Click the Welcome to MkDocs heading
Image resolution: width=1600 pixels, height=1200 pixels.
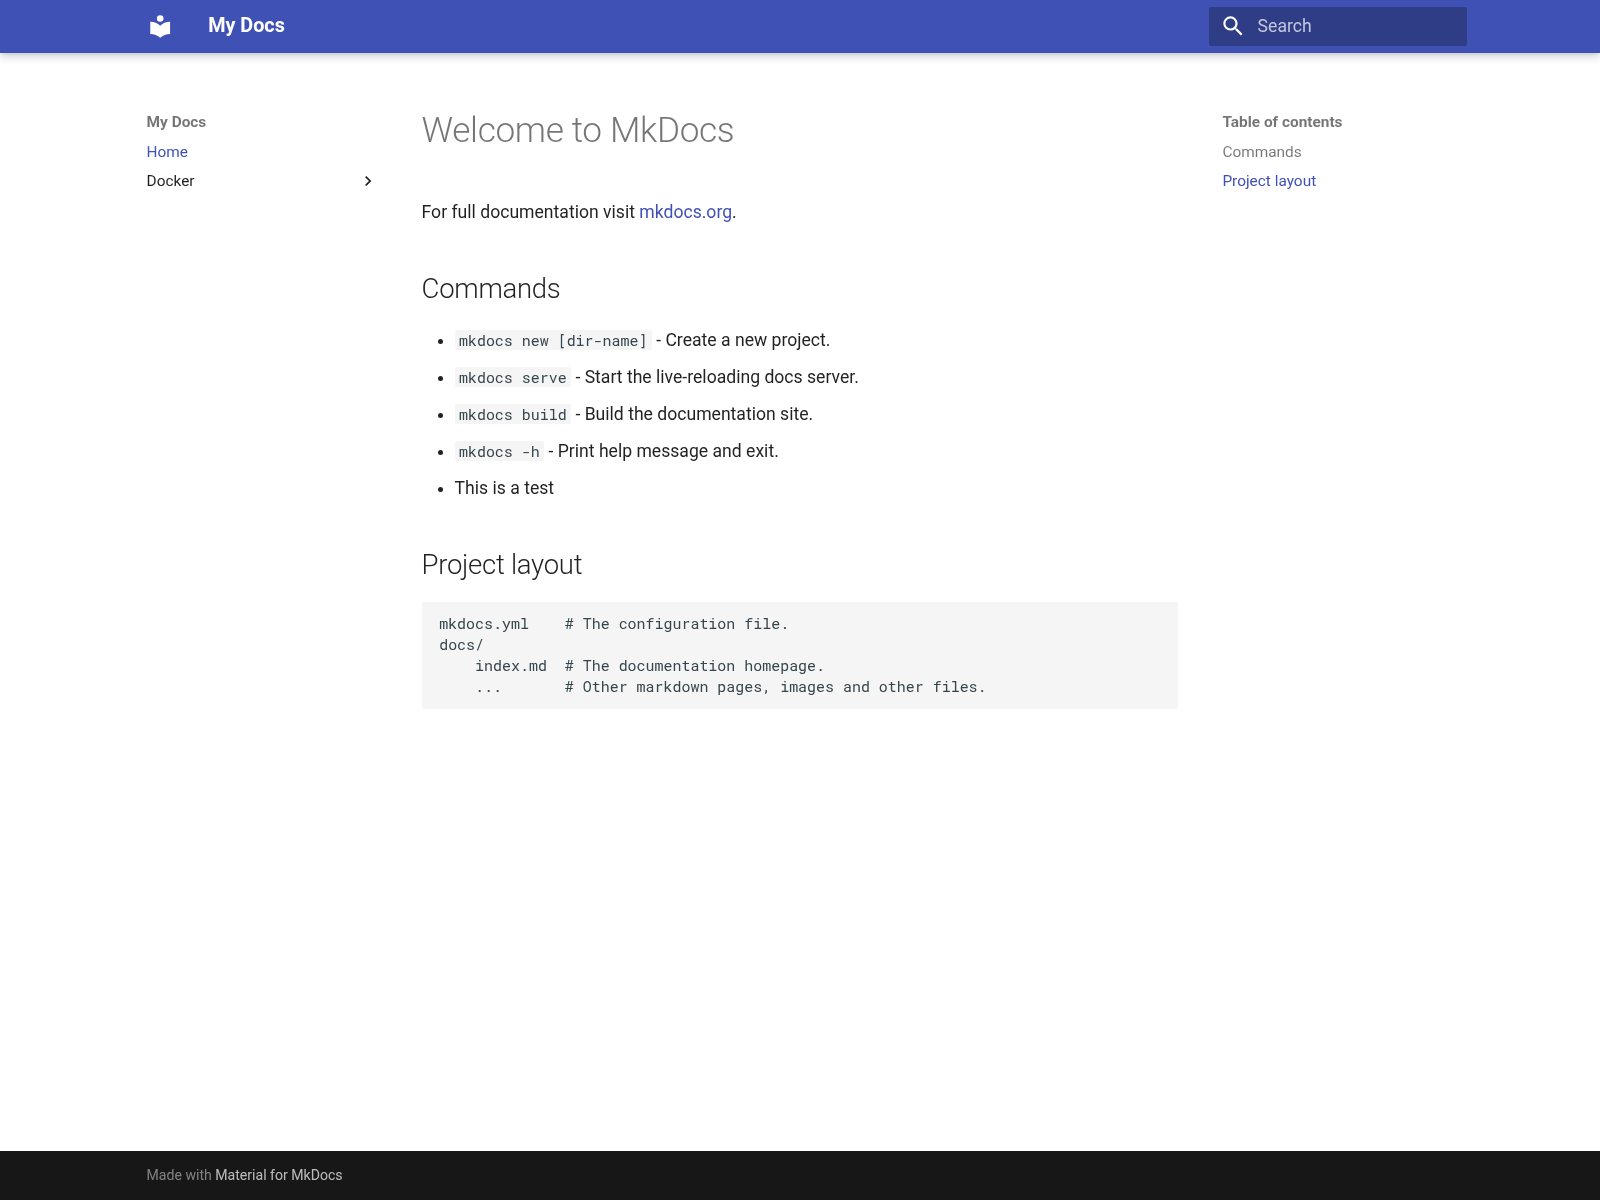(578, 130)
